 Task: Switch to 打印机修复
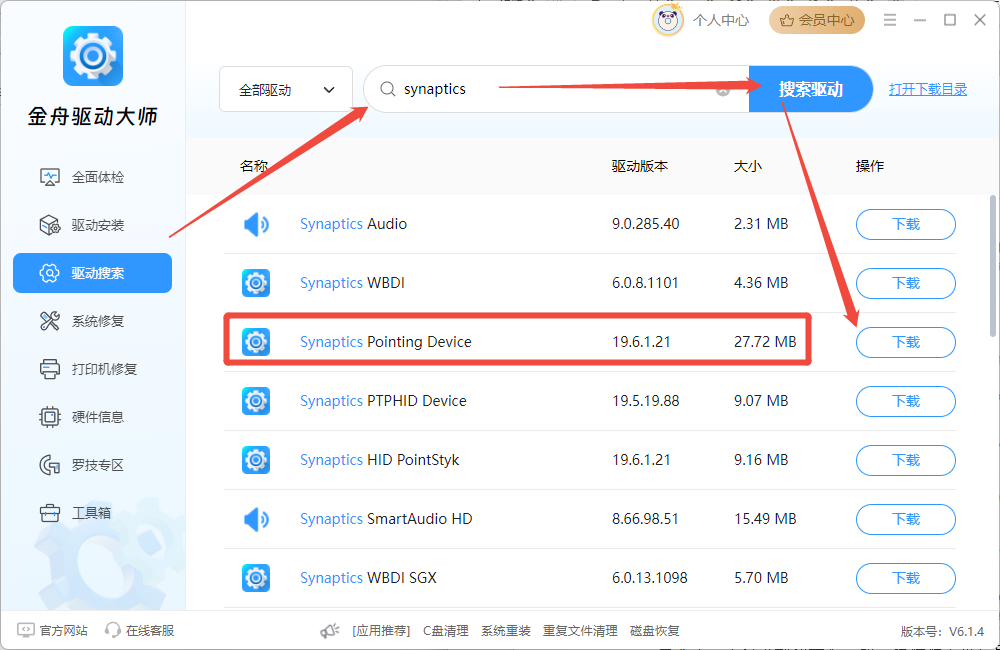click(92, 369)
